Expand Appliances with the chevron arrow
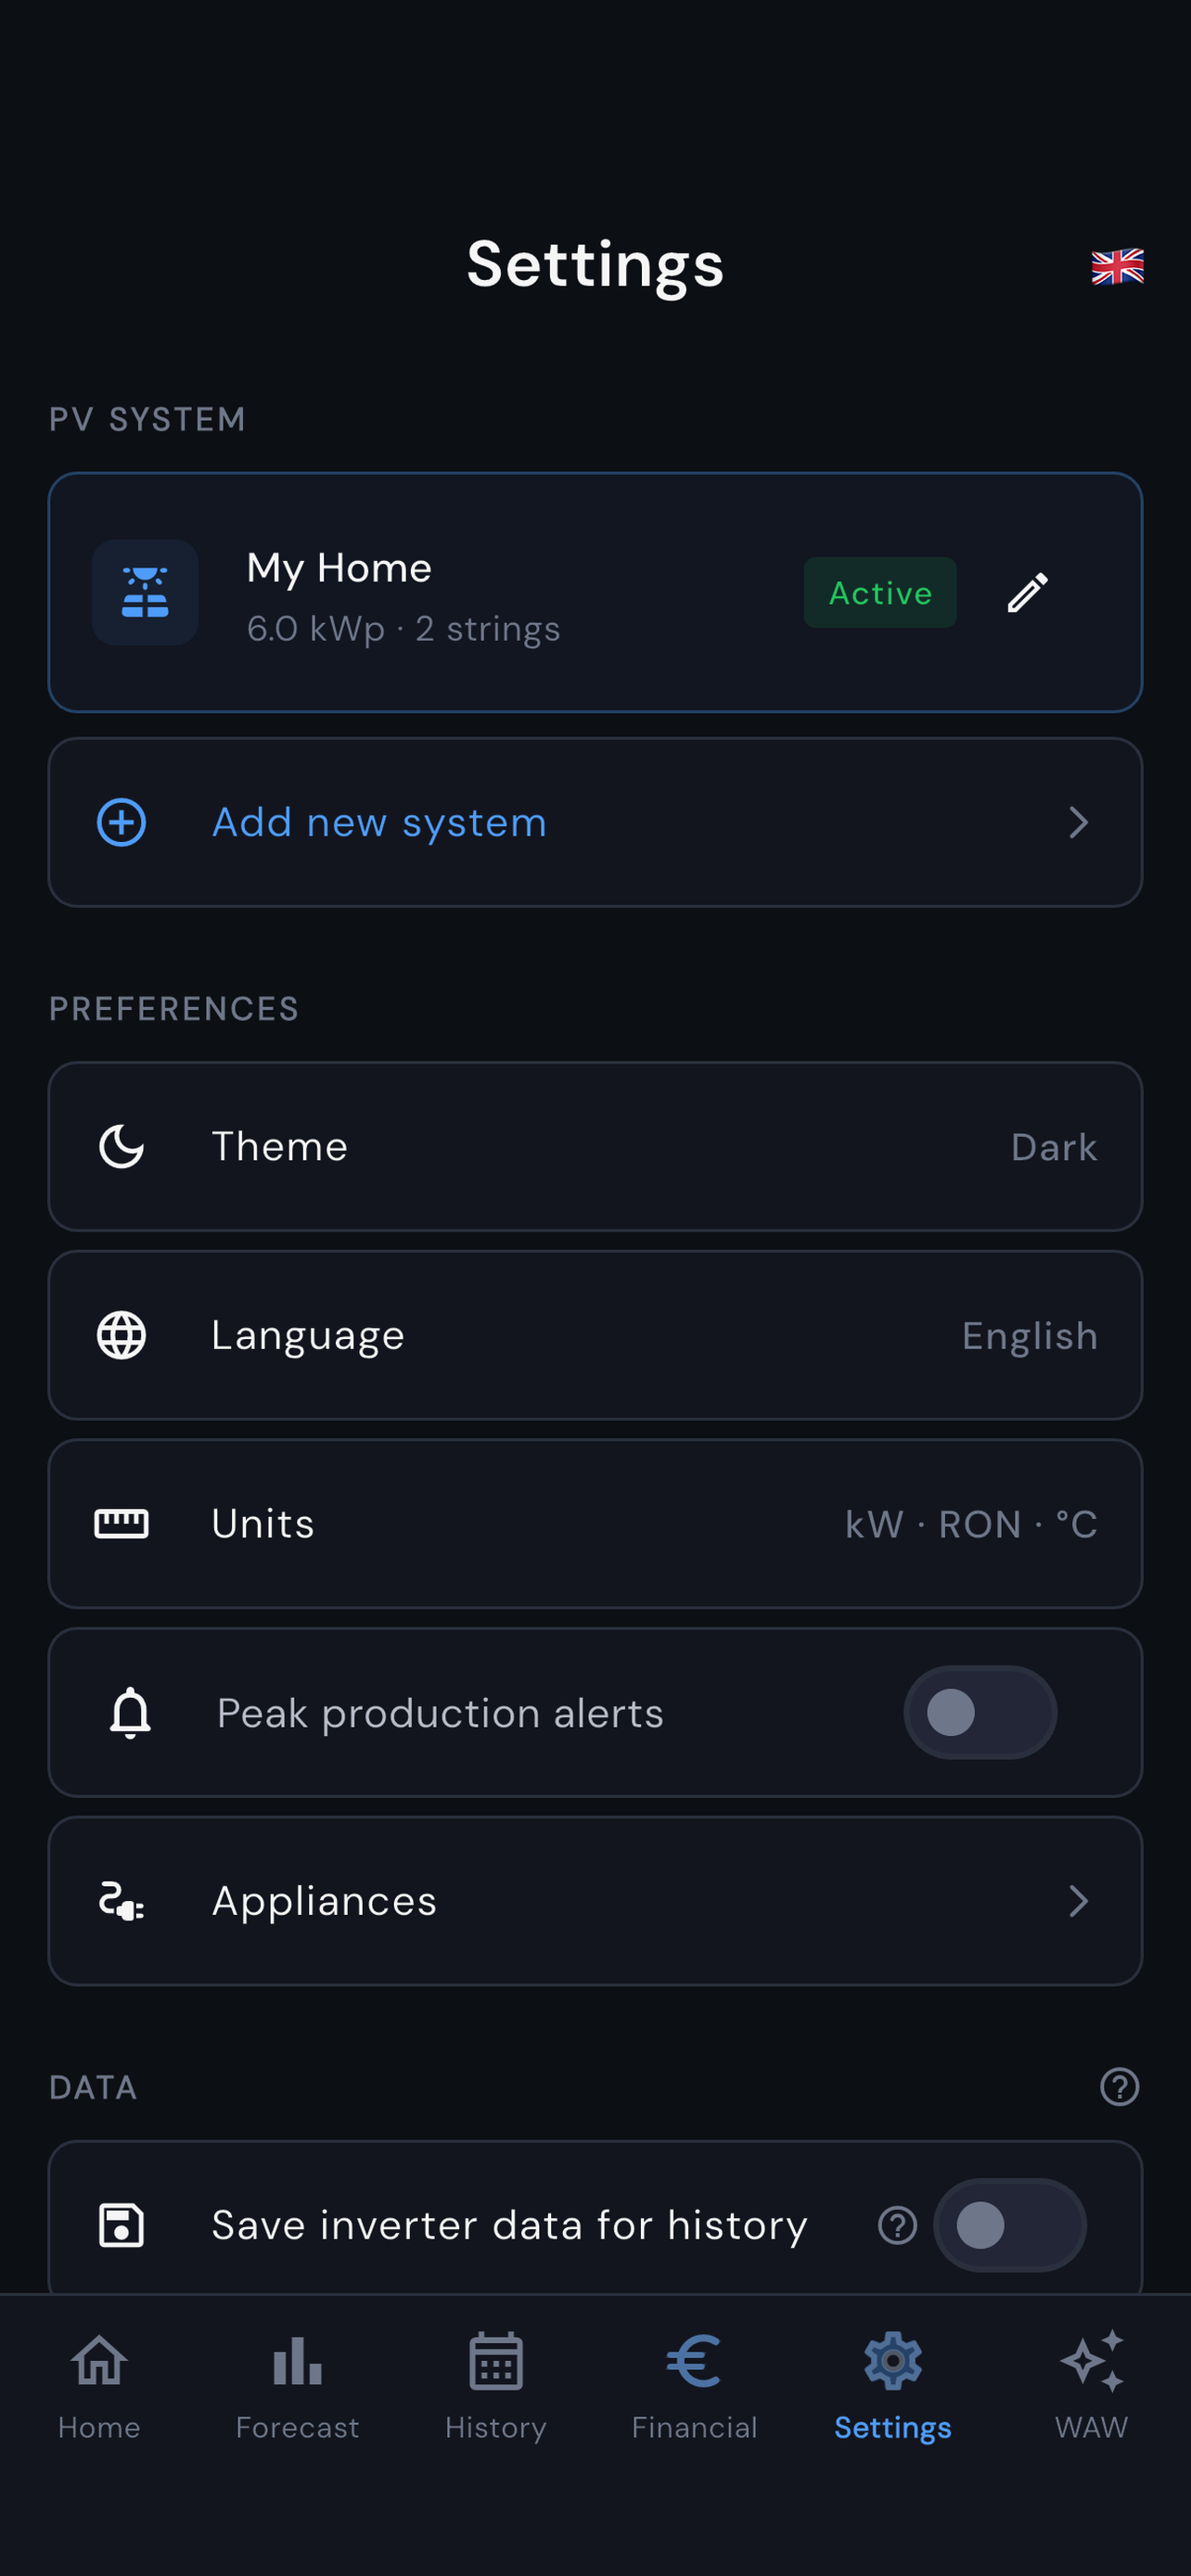 pyautogui.click(x=1078, y=1901)
